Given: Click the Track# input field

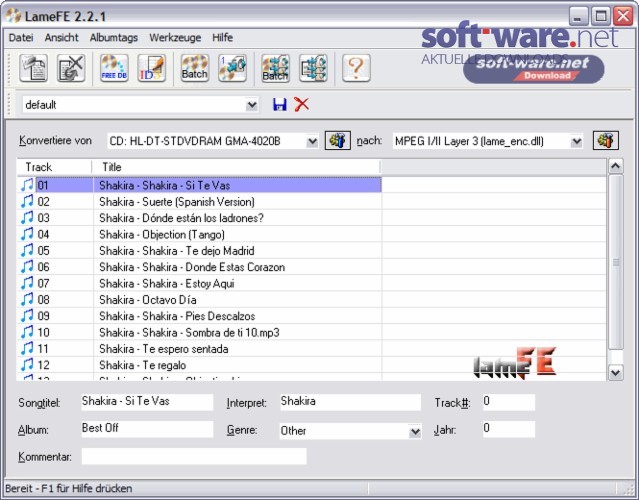Looking at the screenshot, I should pyautogui.click(x=509, y=402).
